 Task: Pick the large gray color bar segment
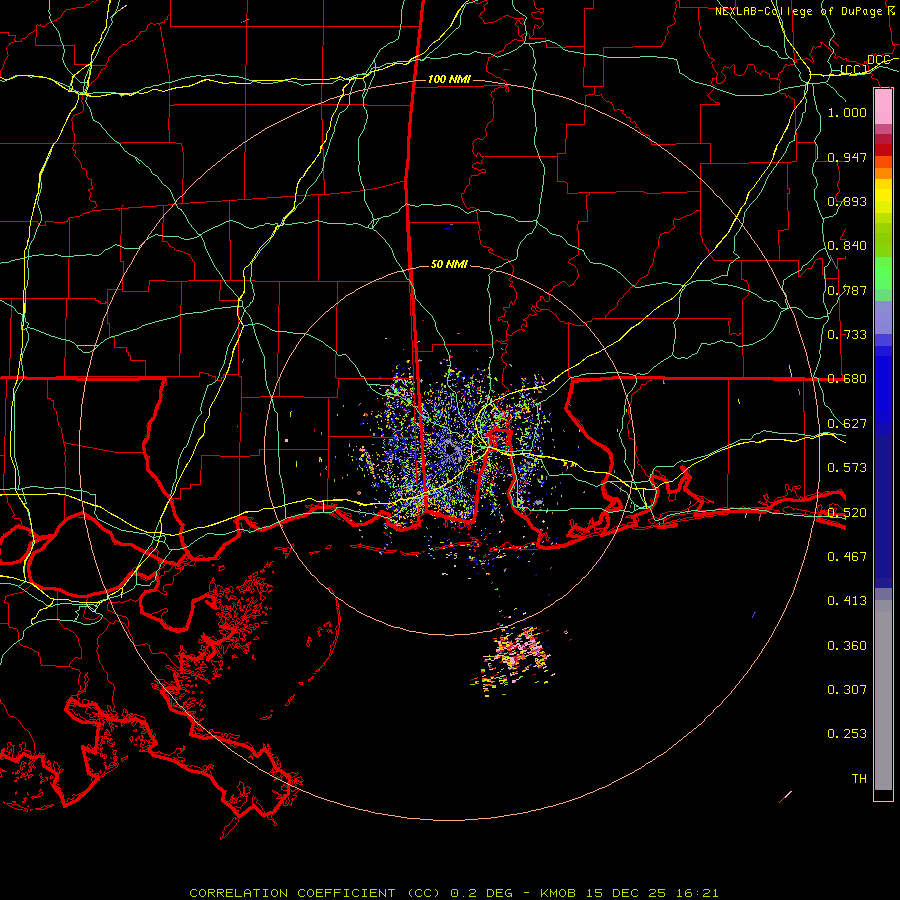(x=883, y=695)
